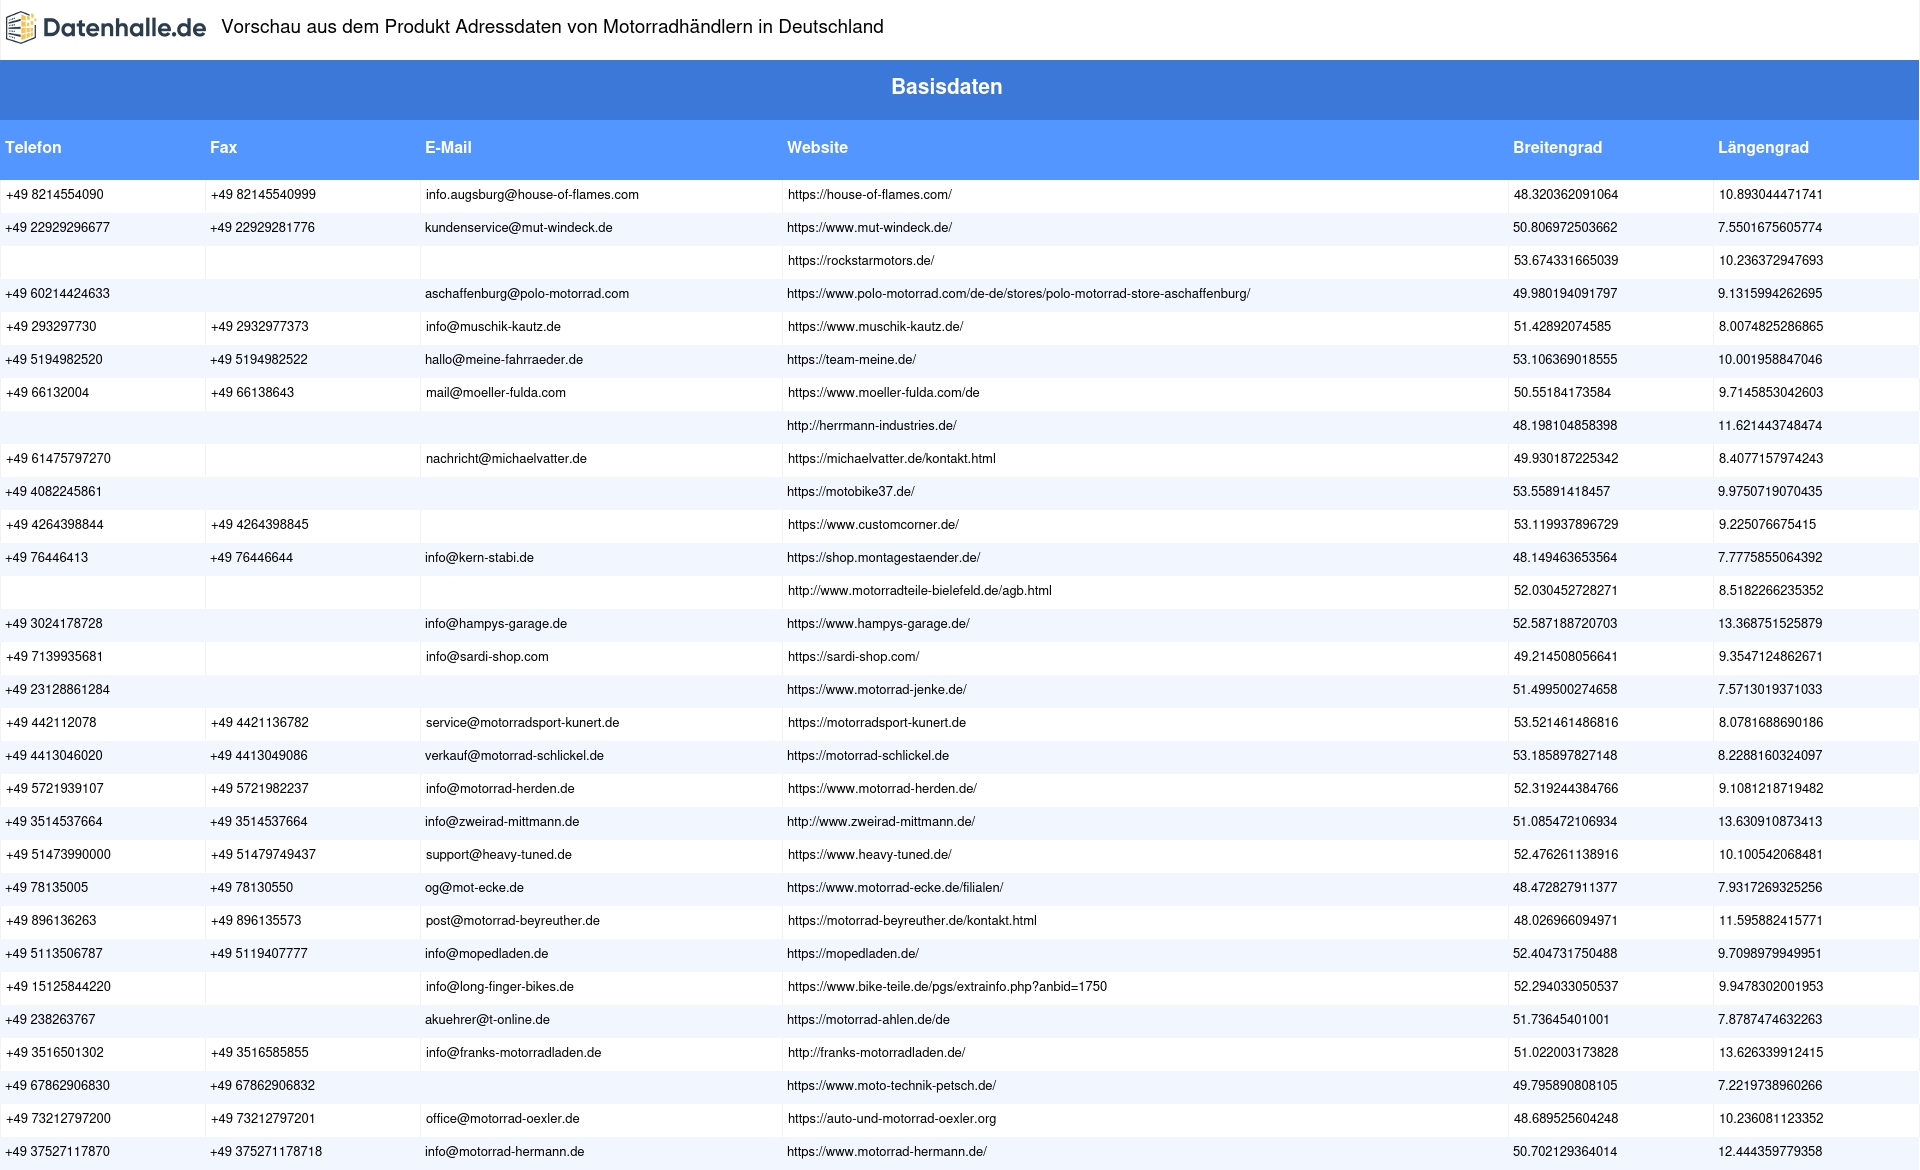Open the https://team-meine.de/ link
This screenshot has width=1920, height=1170.
point(851,360)
